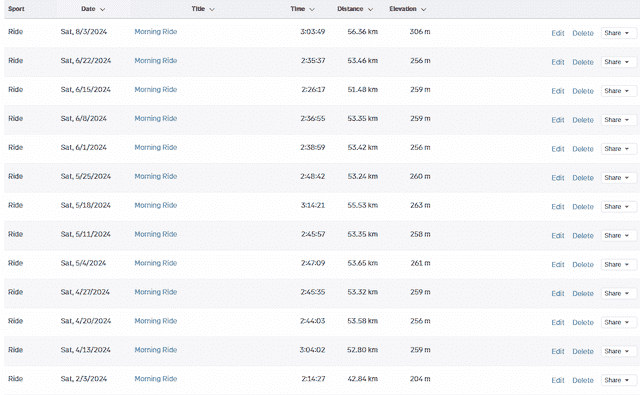Delete the 6/15/2024 ride

[x=583, y=91]
